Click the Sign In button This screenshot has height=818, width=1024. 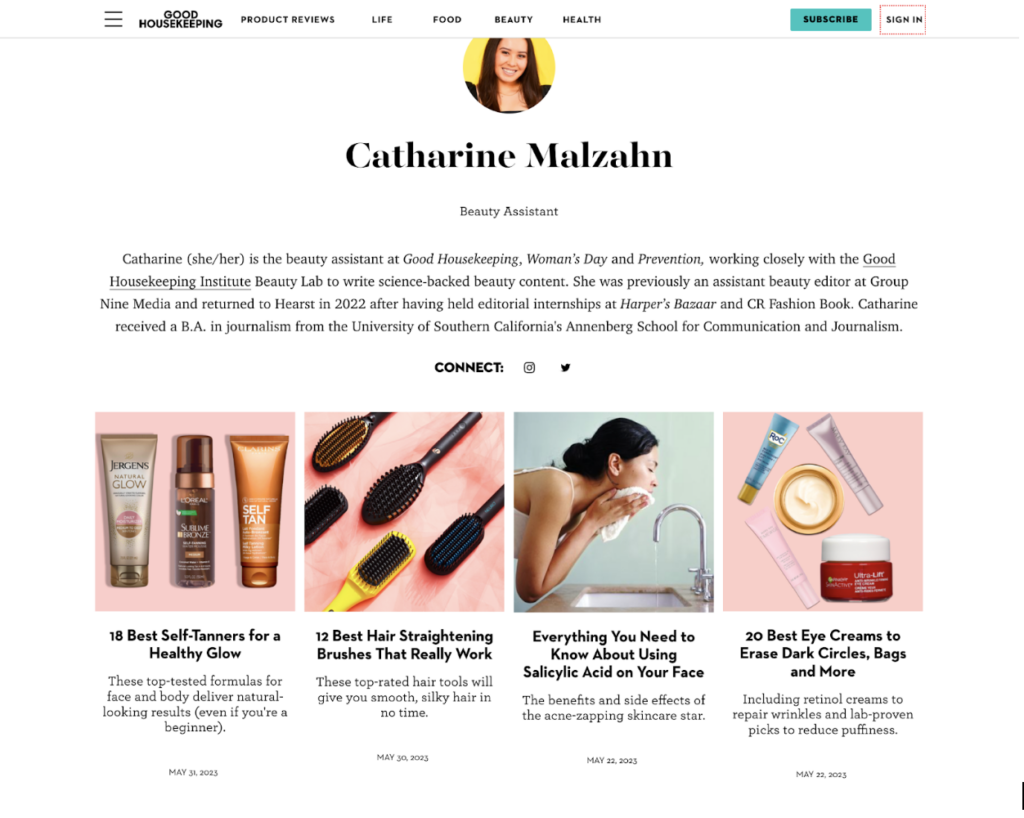click(x=903, y=20)
